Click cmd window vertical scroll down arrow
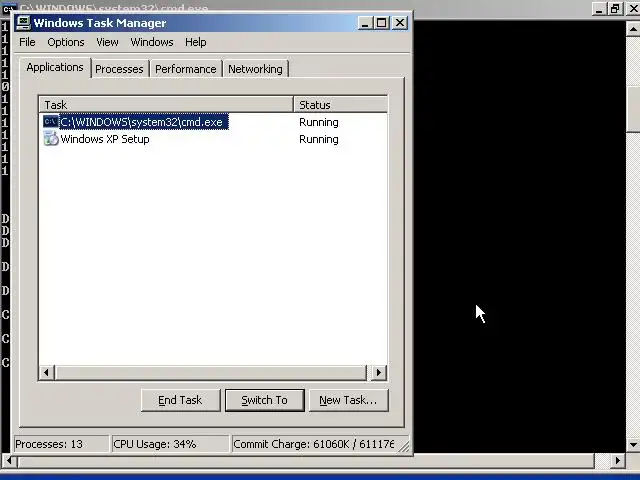The width and height of the screenshot is (640, 480). point(633,444)
